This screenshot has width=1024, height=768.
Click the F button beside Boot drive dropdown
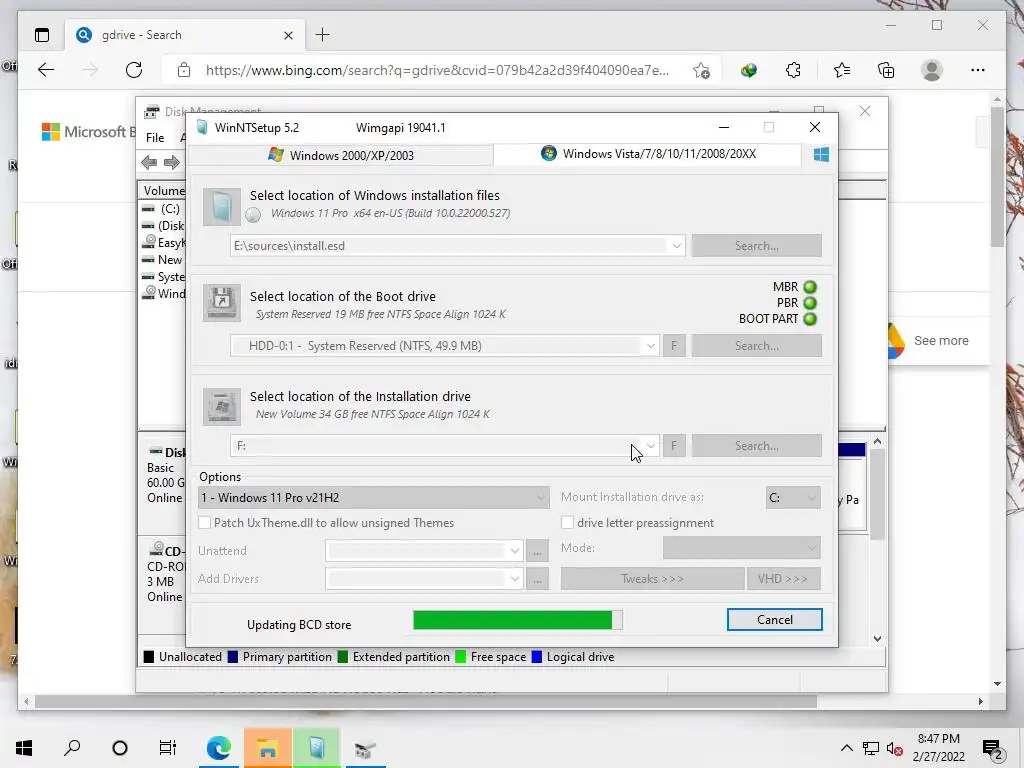[x=674, y=345]
